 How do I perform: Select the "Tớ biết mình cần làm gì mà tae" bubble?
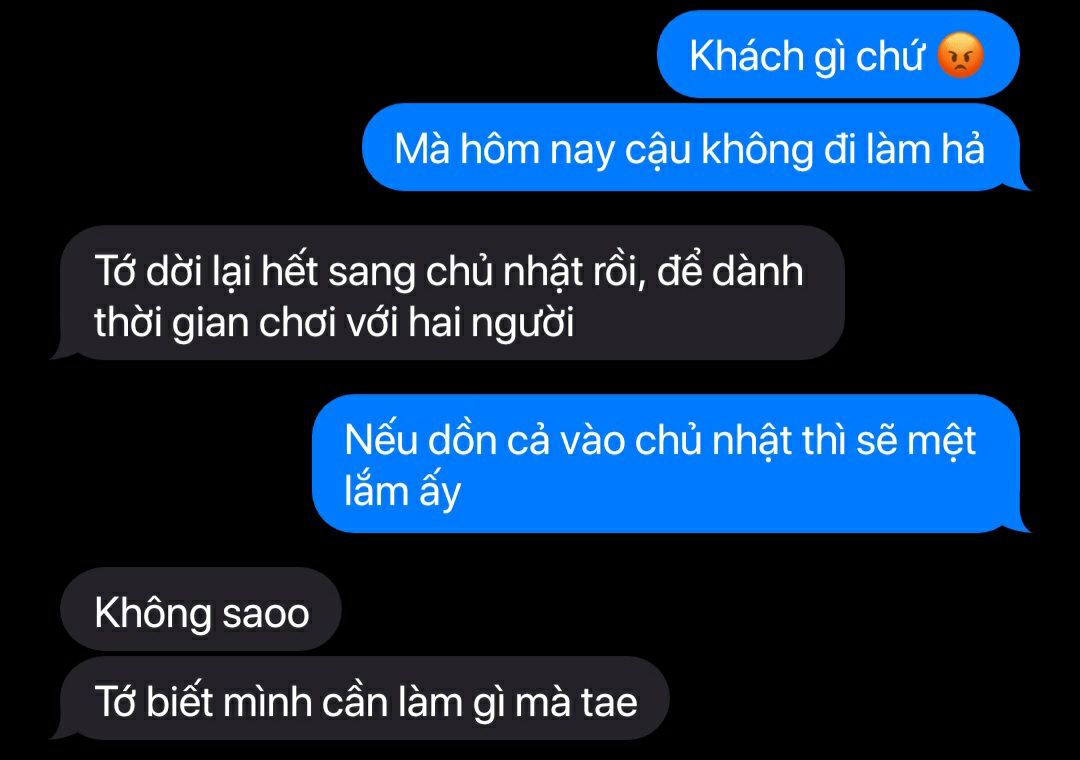click(x=360, y=699)
